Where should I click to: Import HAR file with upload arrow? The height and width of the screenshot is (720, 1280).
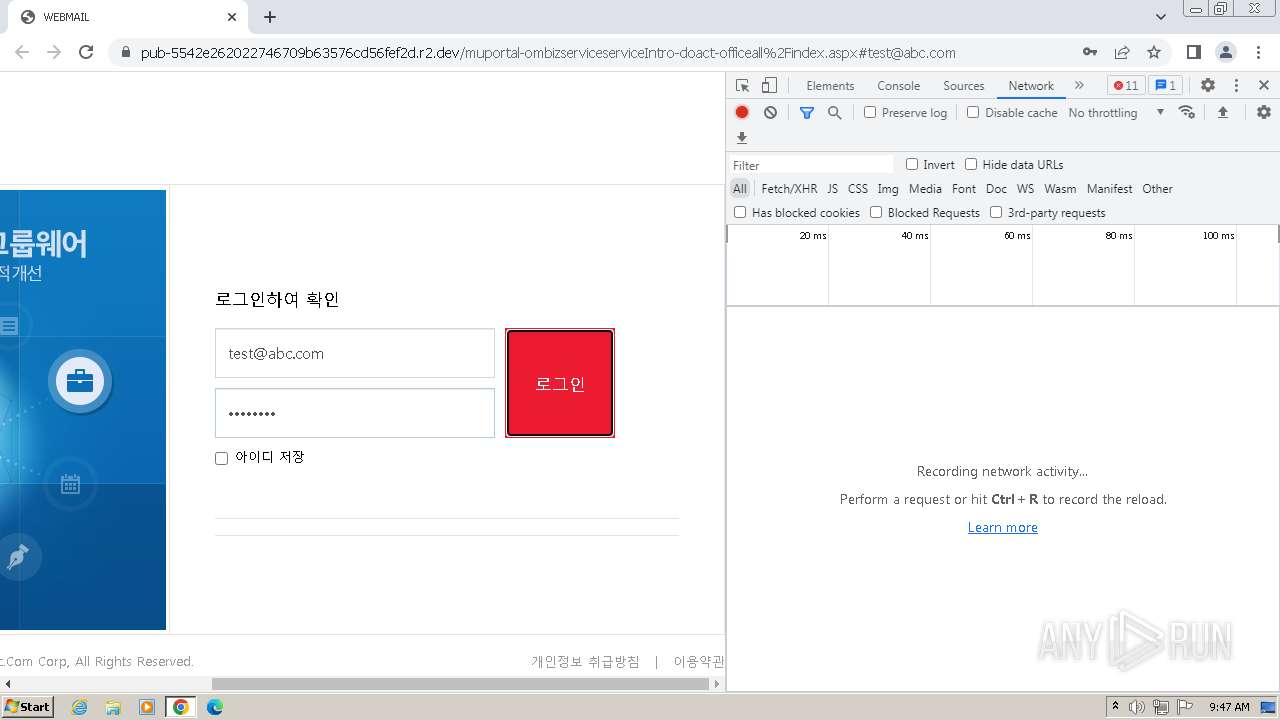tap(1223, 112)
